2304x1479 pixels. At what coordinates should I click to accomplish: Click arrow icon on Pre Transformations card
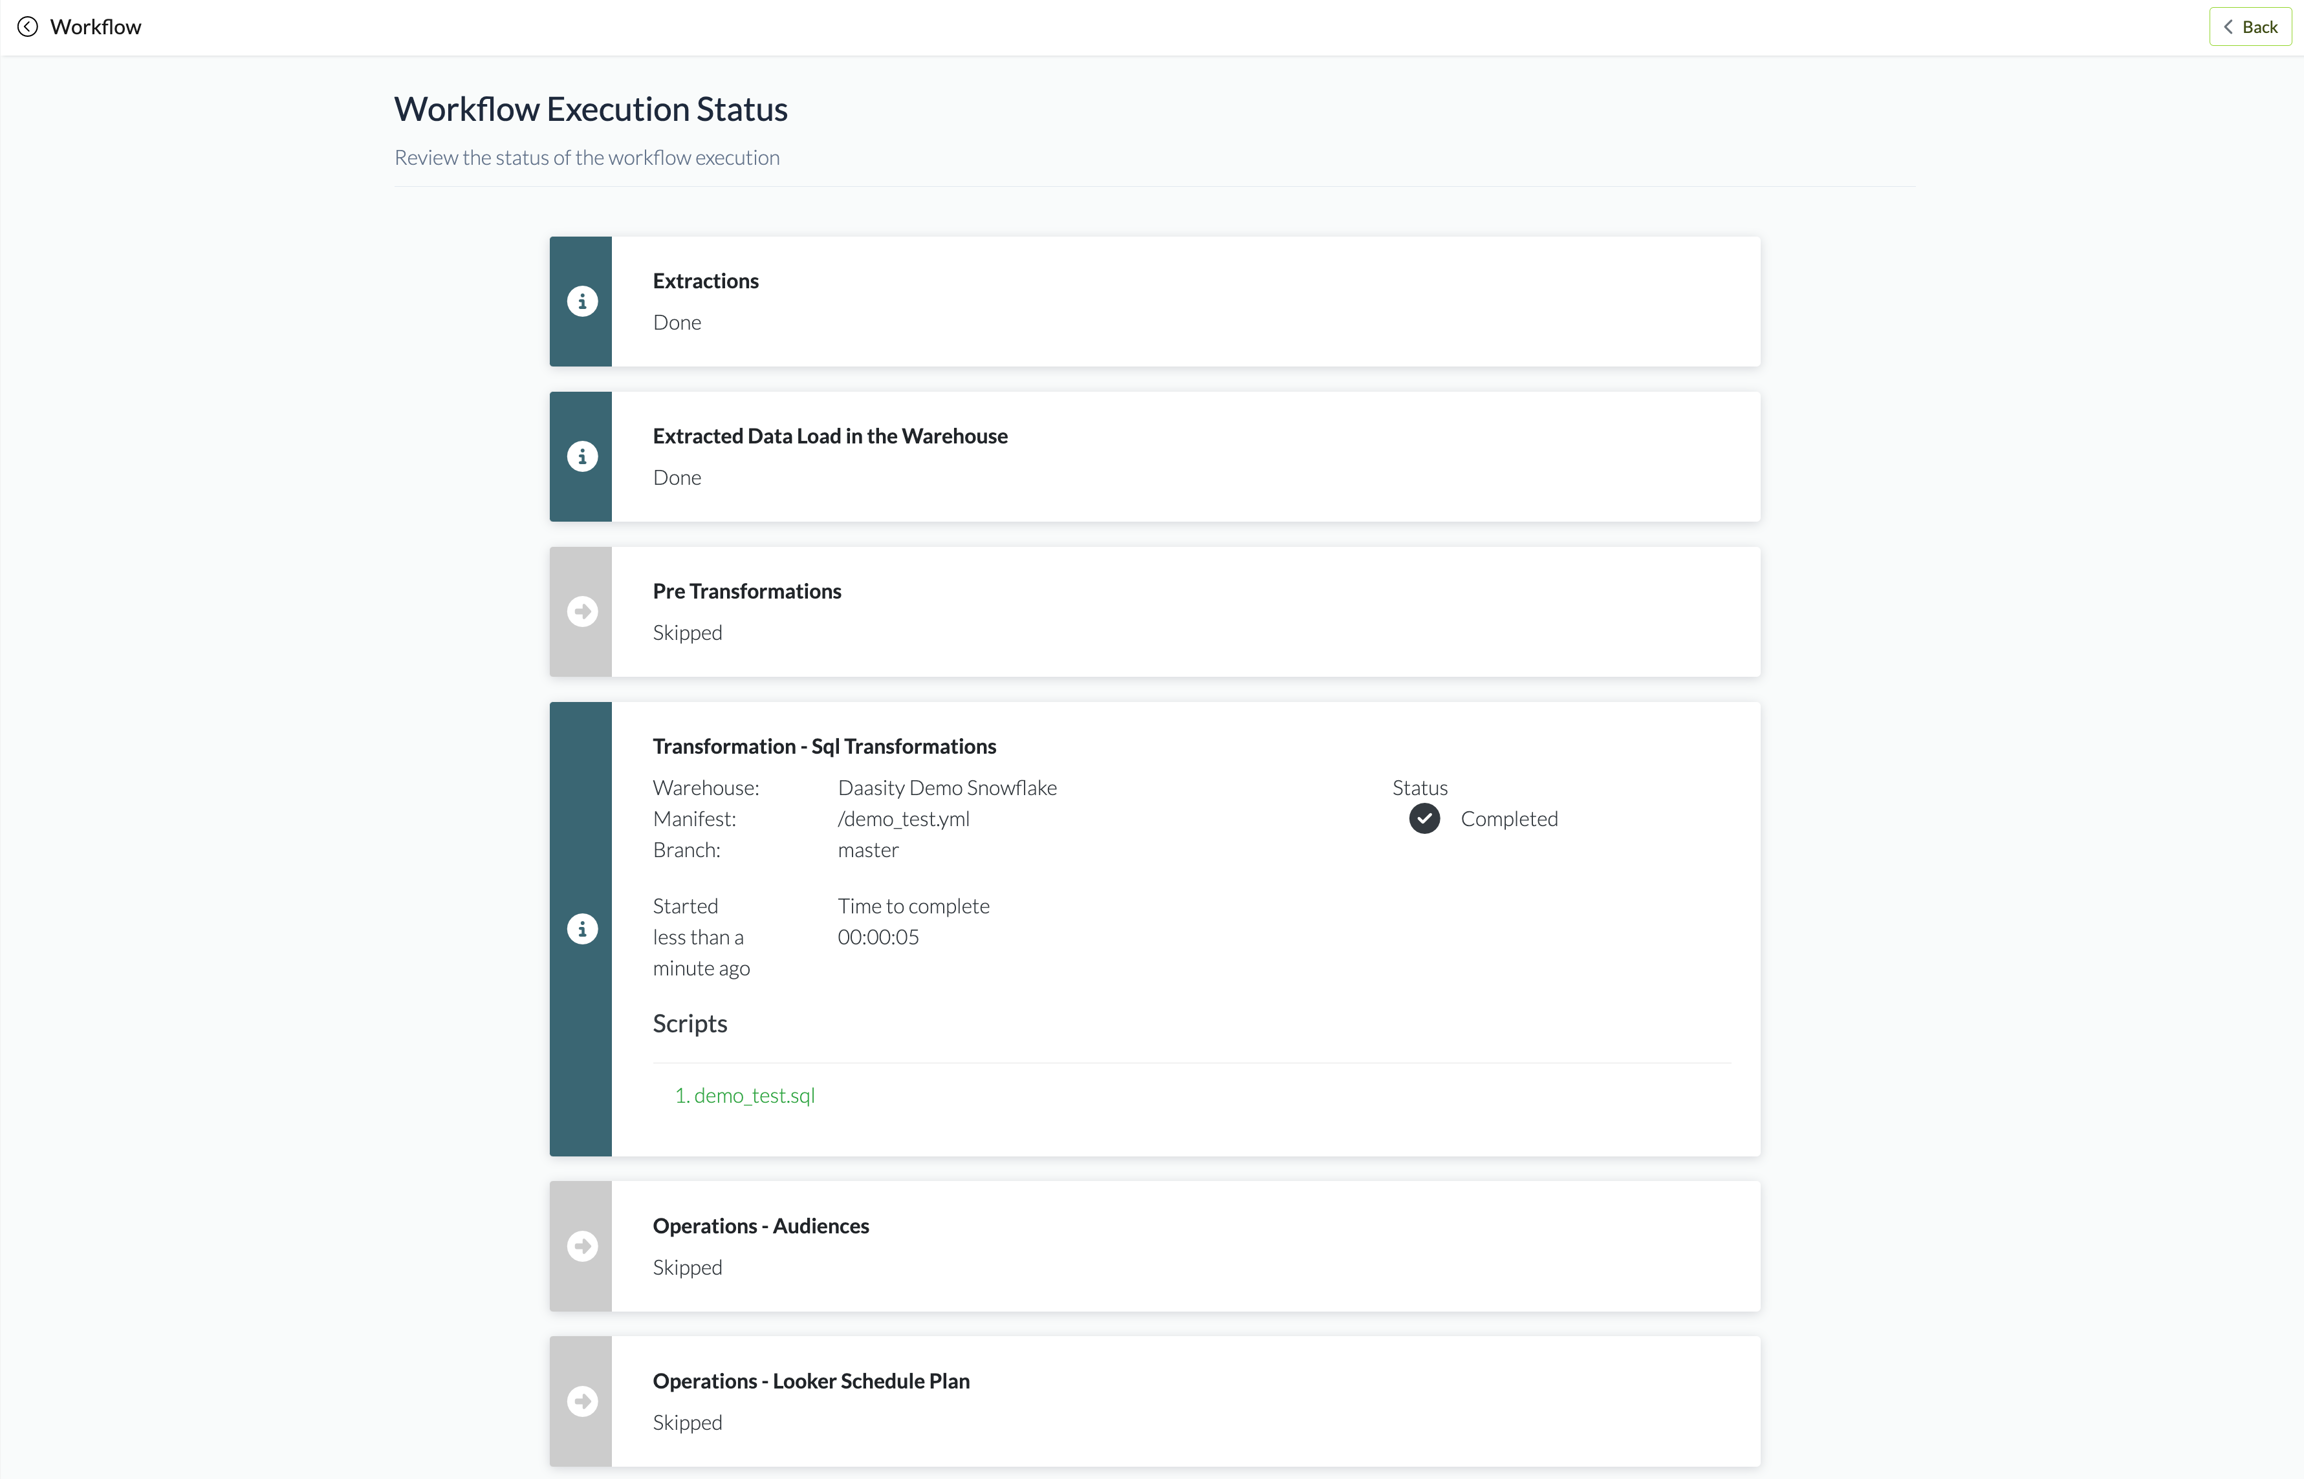click(582, 611)
